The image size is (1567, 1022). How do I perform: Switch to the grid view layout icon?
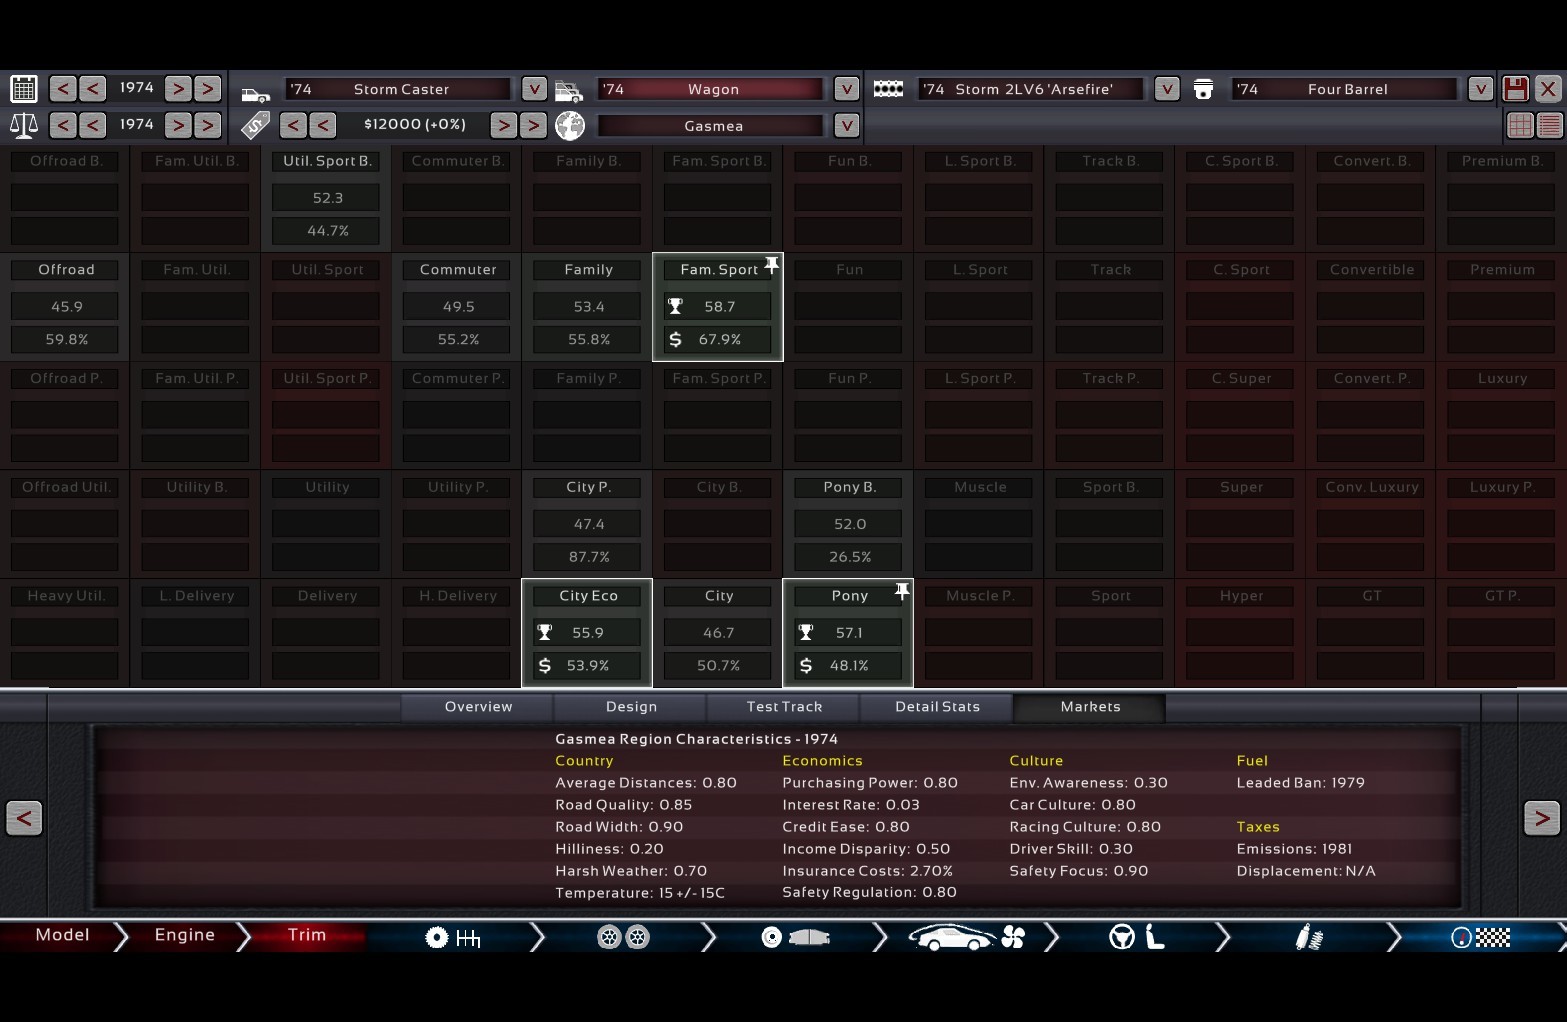(x=1519, y=125)
